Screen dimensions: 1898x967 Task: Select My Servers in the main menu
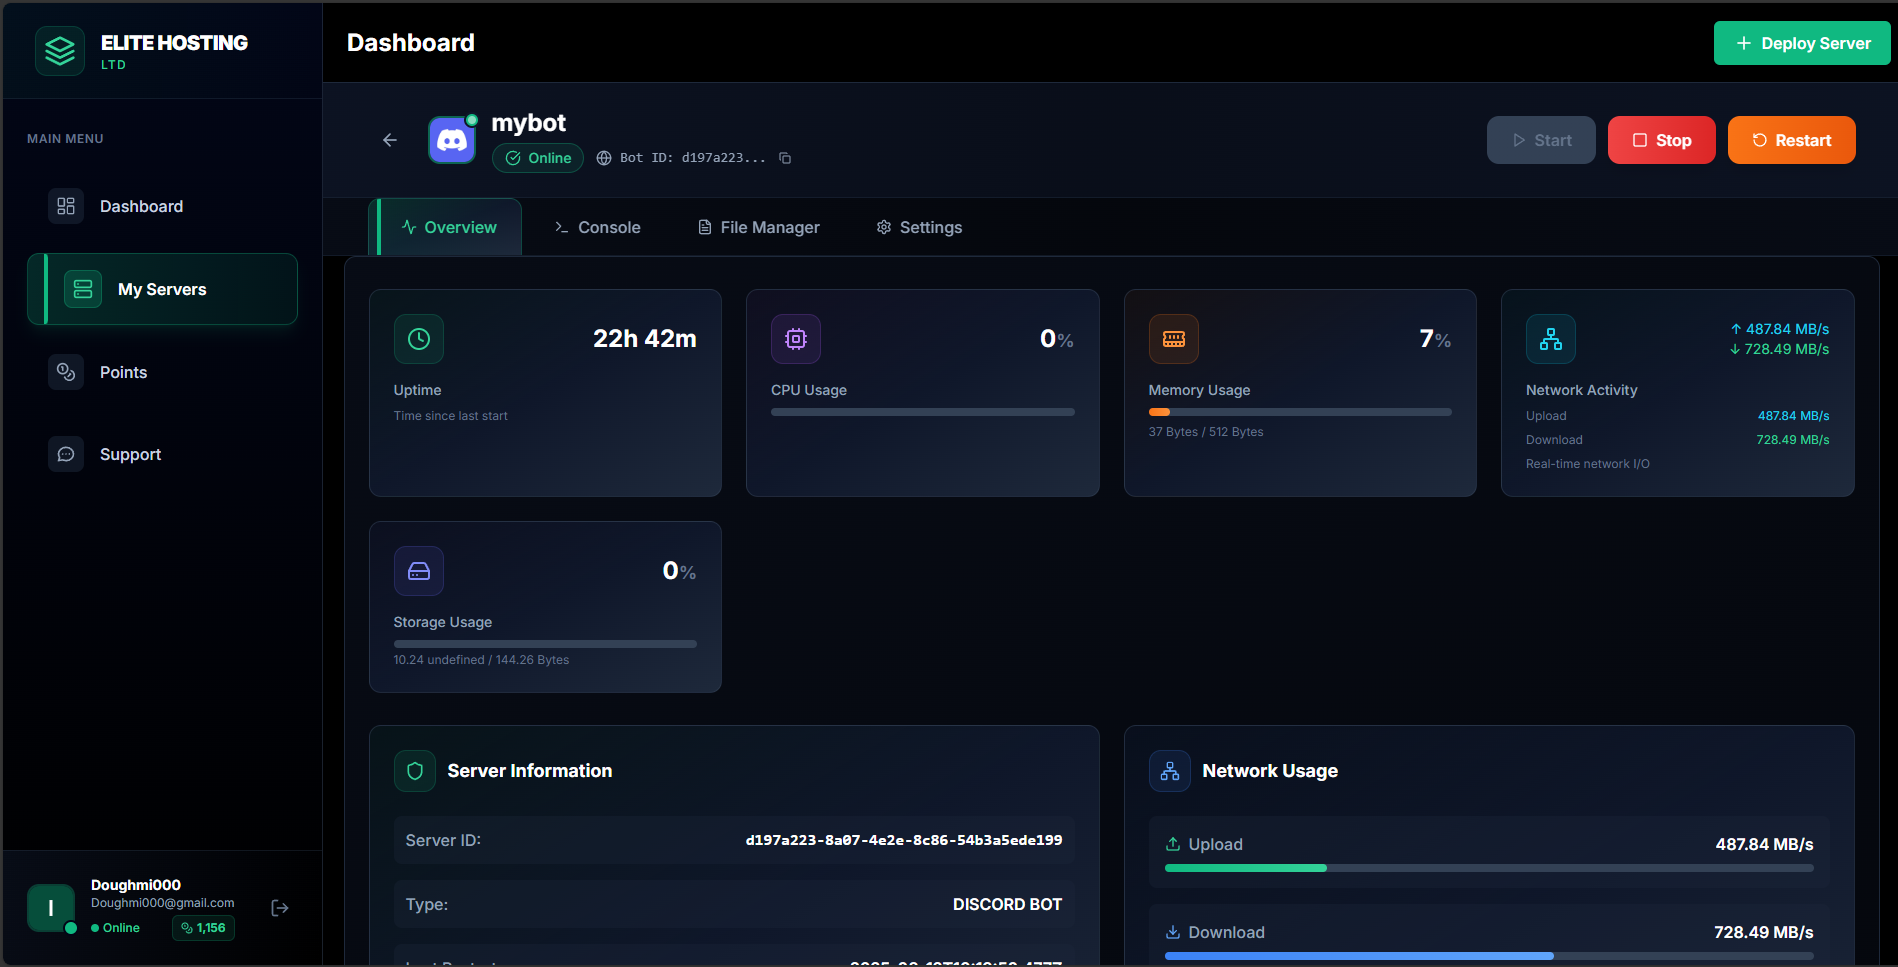tap(162, 289)
